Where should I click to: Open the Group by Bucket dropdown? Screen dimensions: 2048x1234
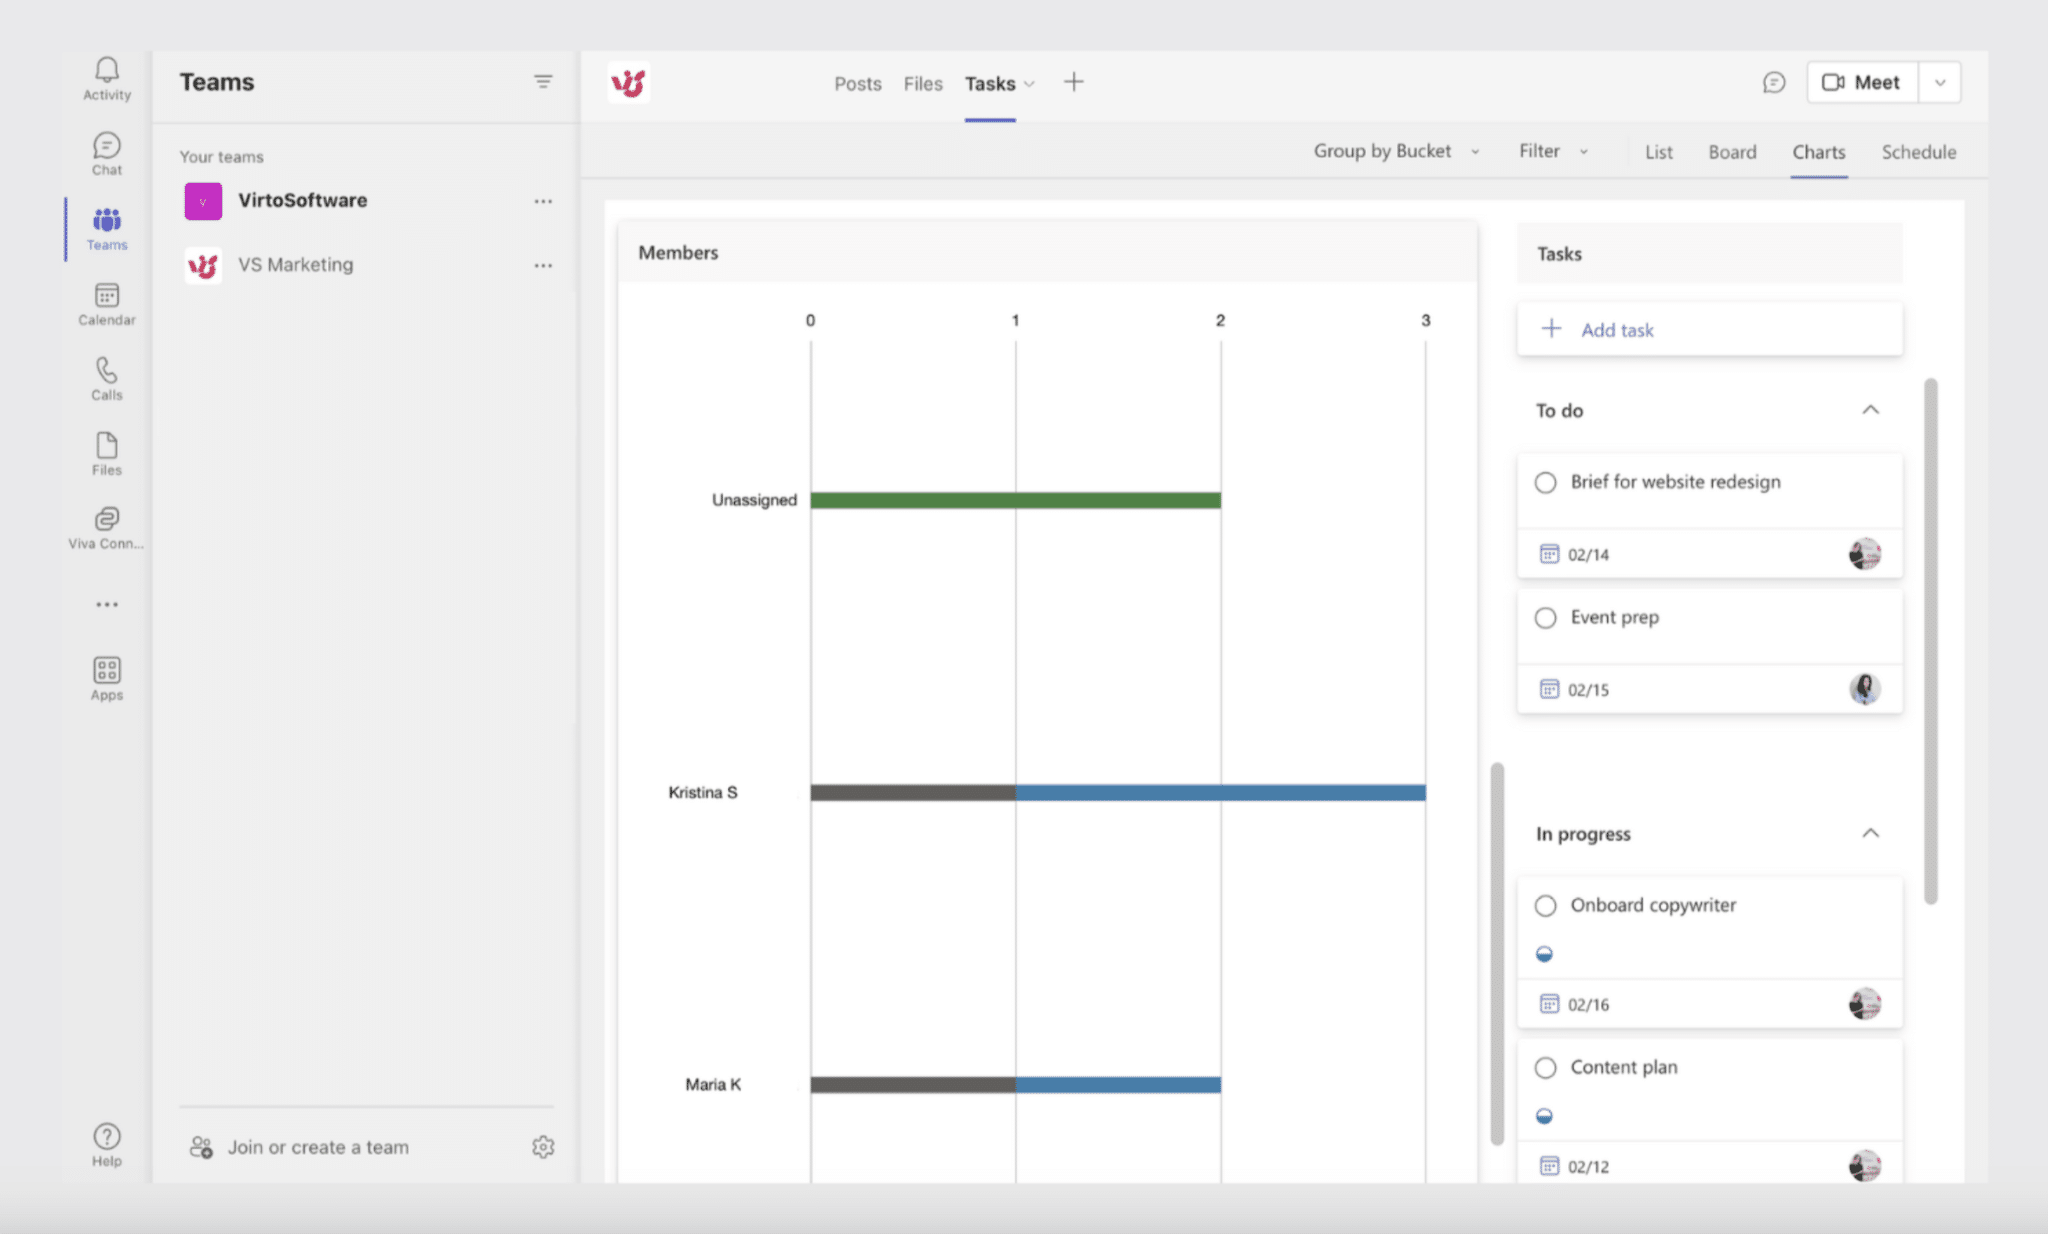[1396, 151]
